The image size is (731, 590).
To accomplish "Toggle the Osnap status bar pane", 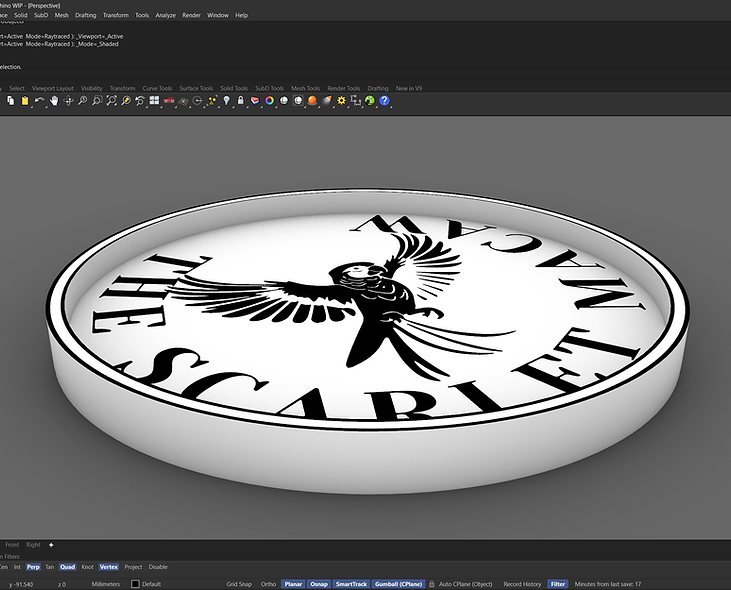I will [x=319, y=584].
